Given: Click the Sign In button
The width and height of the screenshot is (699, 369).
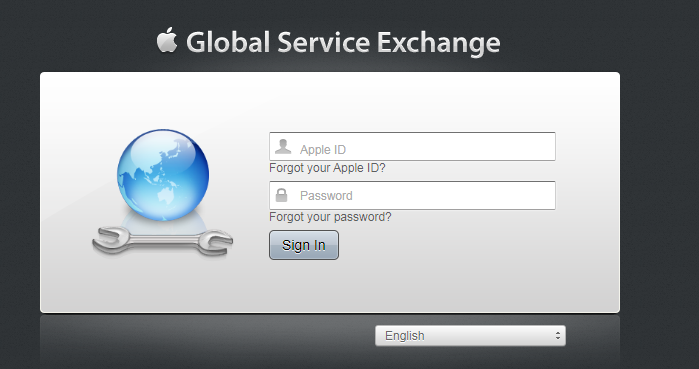Looking at the screenshot, I should (x=304, y=245).
